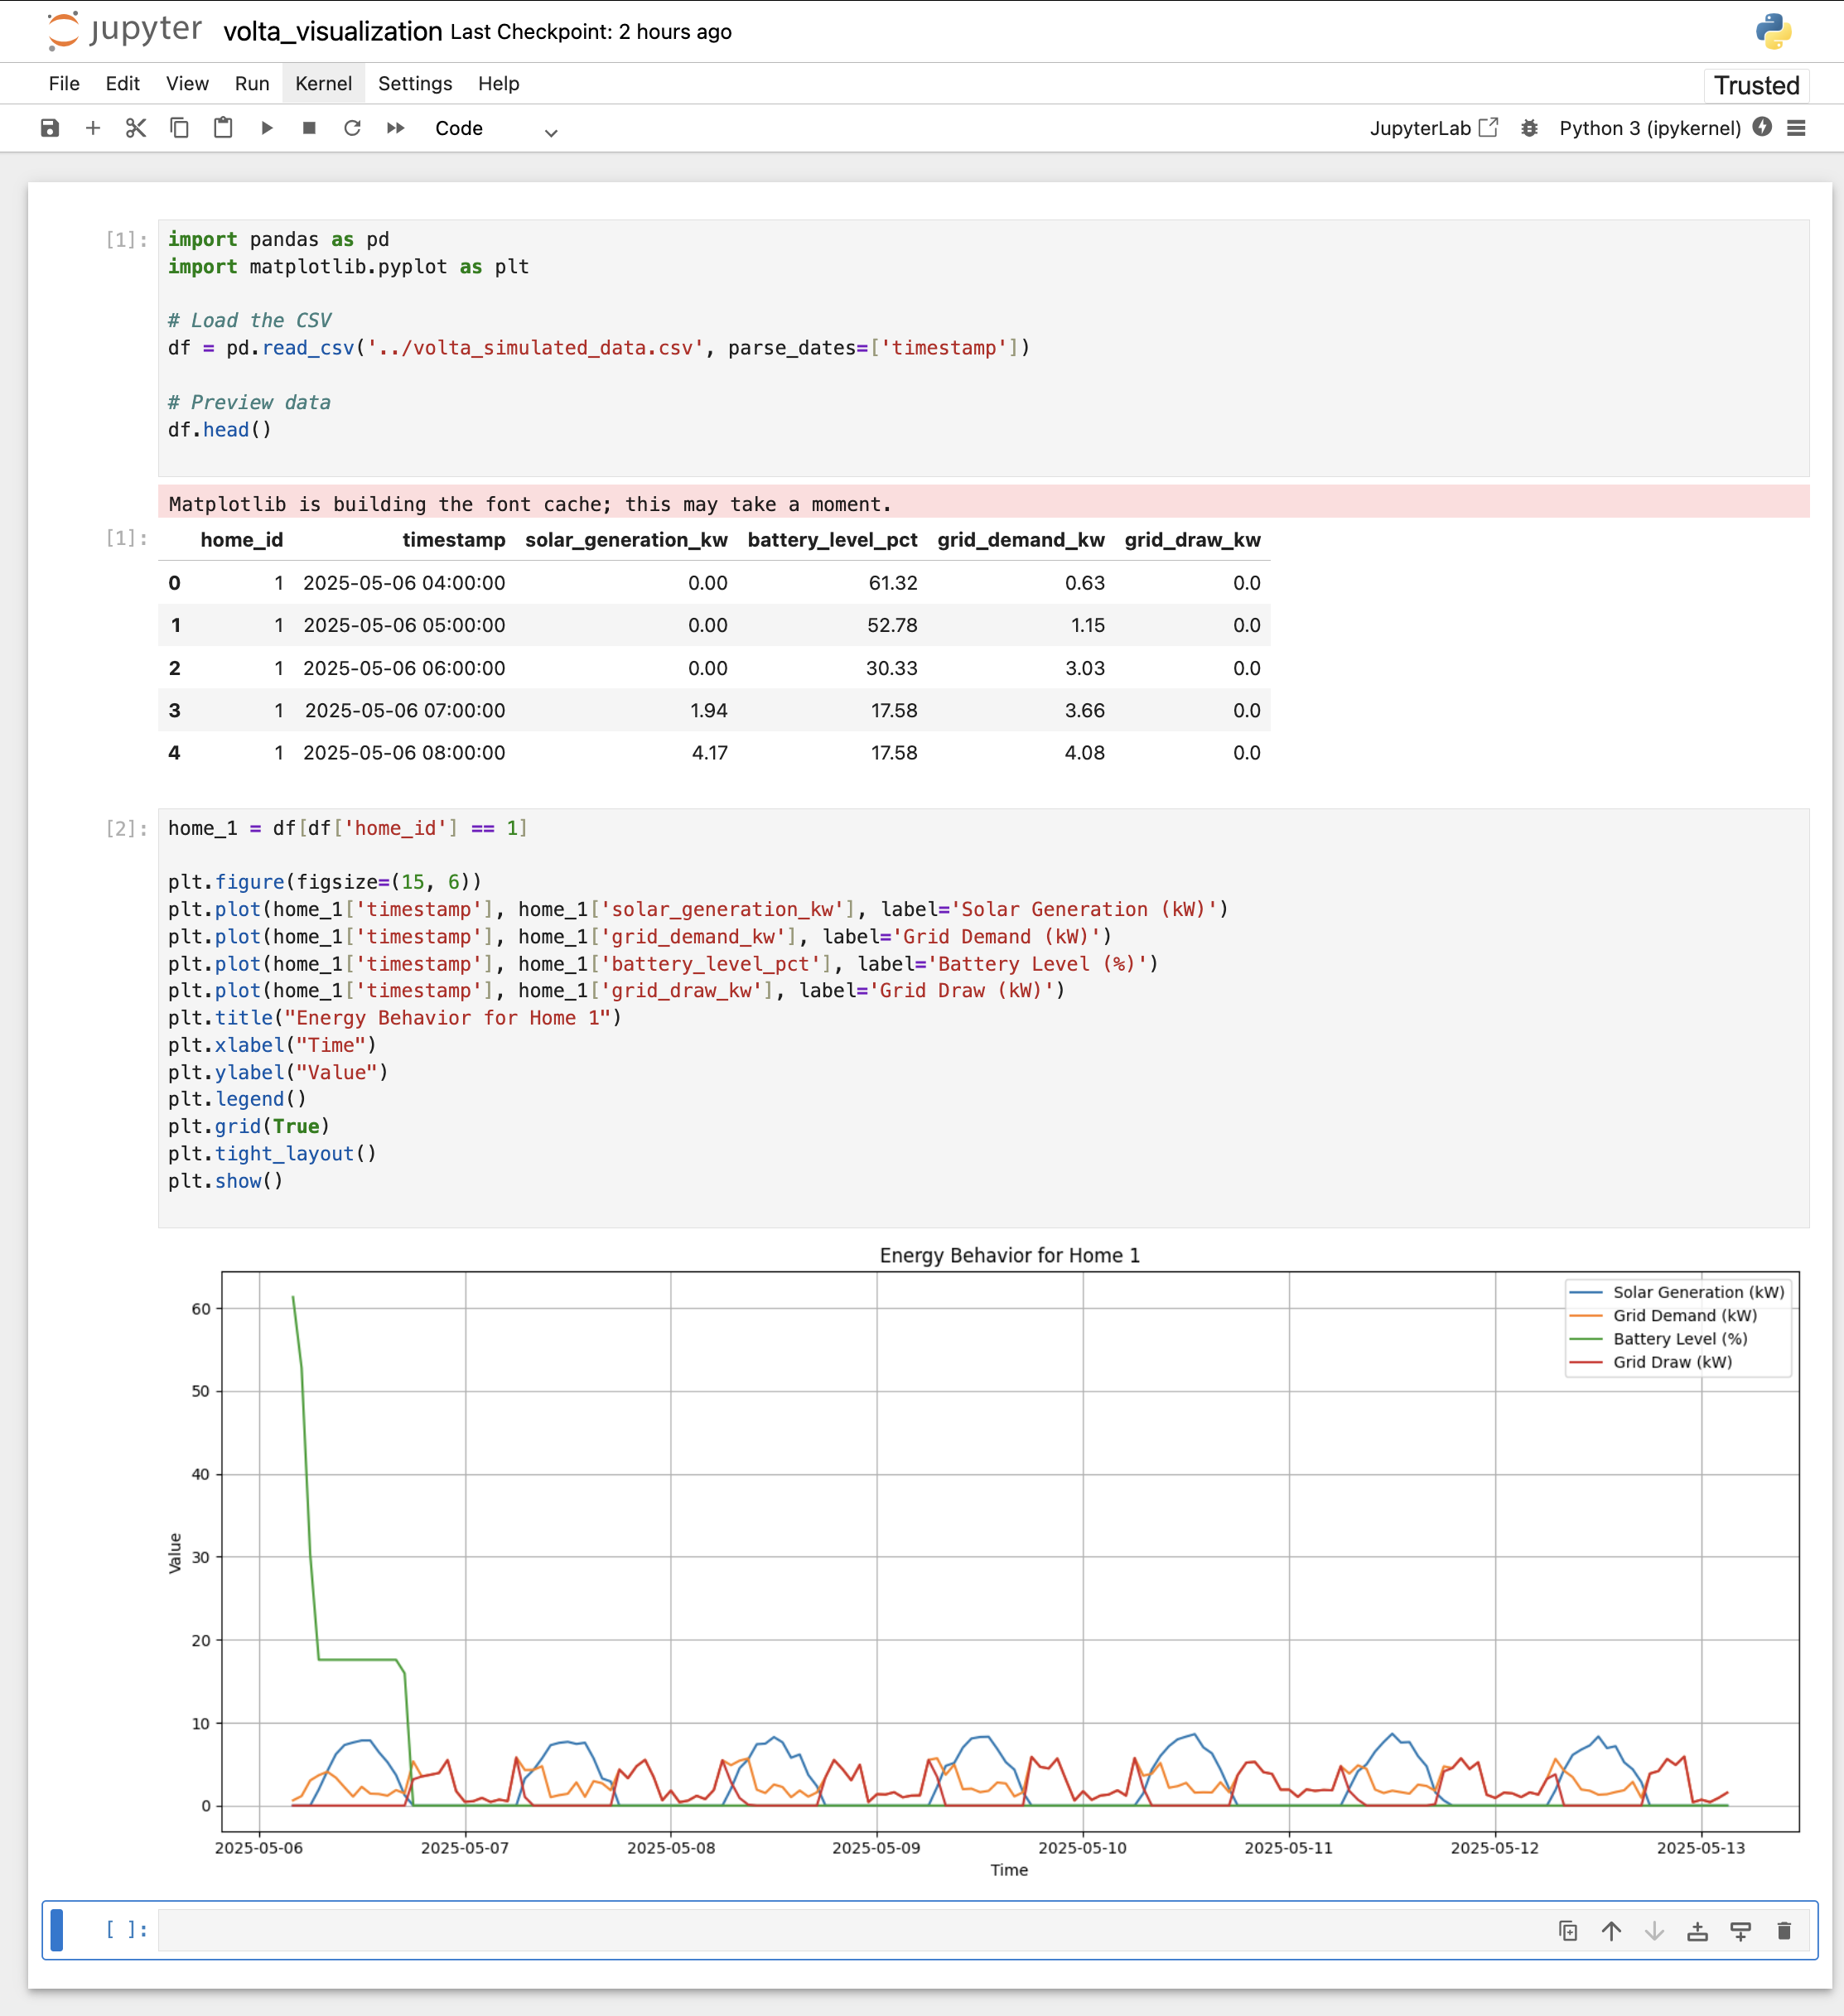
Task: Insert cell above the active cell icon
Action: (1697, 1930)
